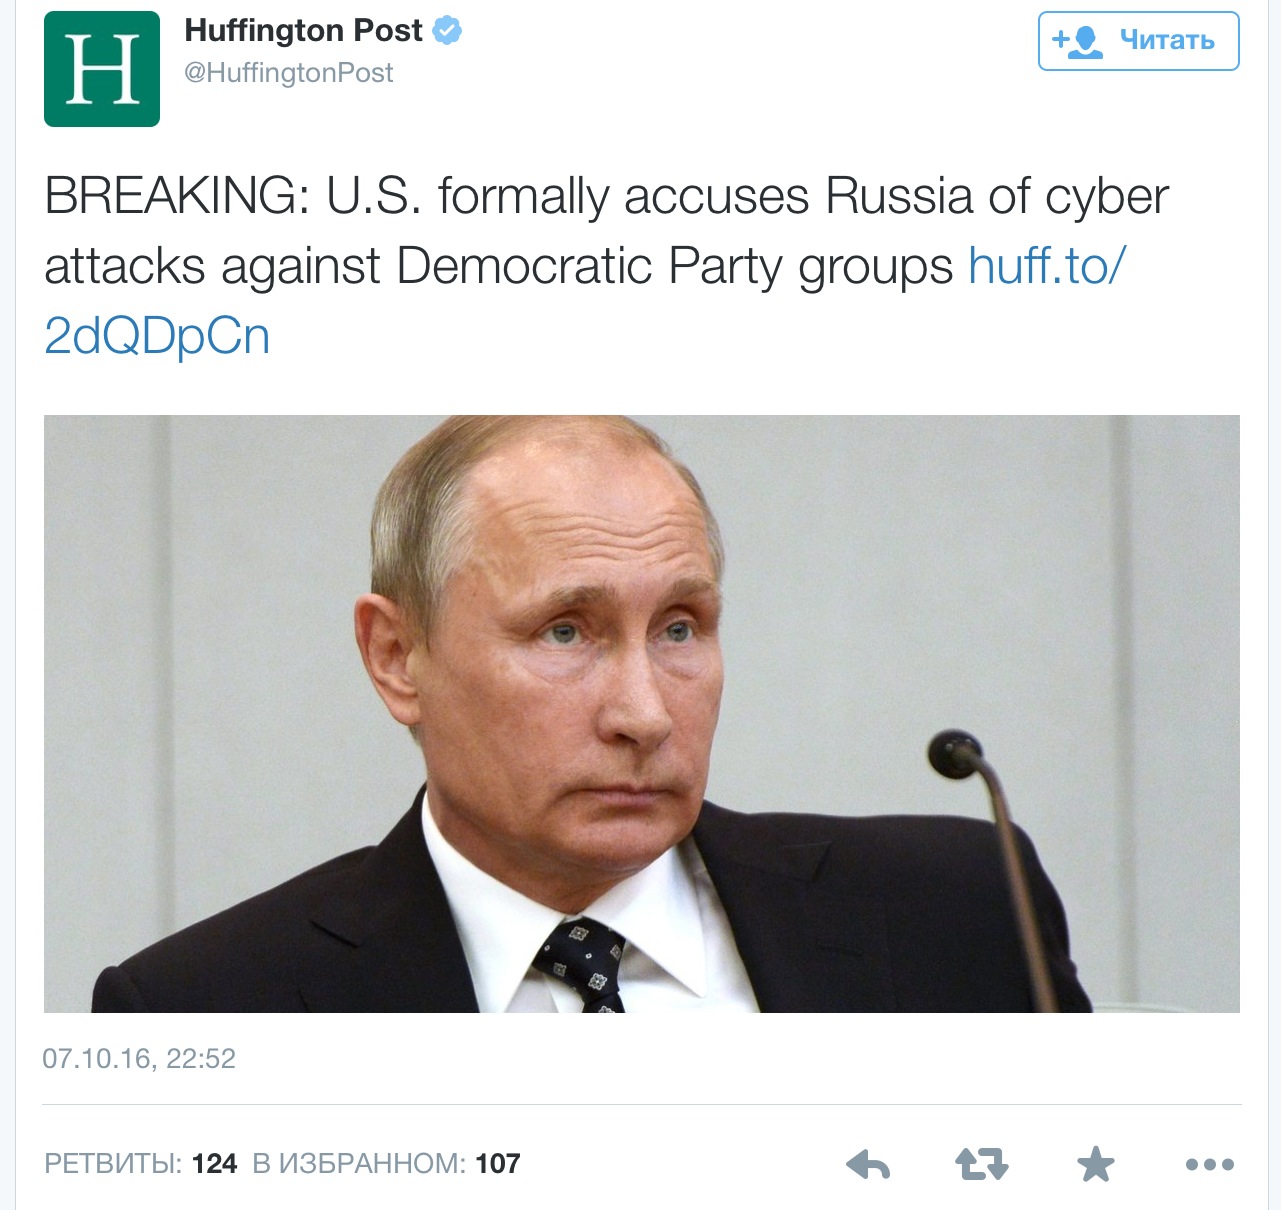View the В ИЗБРАННОМ favorites label
The height and width of the screenshot is (1210, 1281).
point(359,1164)
